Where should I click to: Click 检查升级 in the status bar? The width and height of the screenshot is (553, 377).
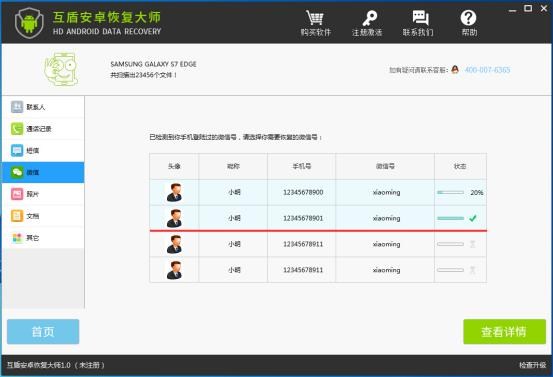coord(532,365)
